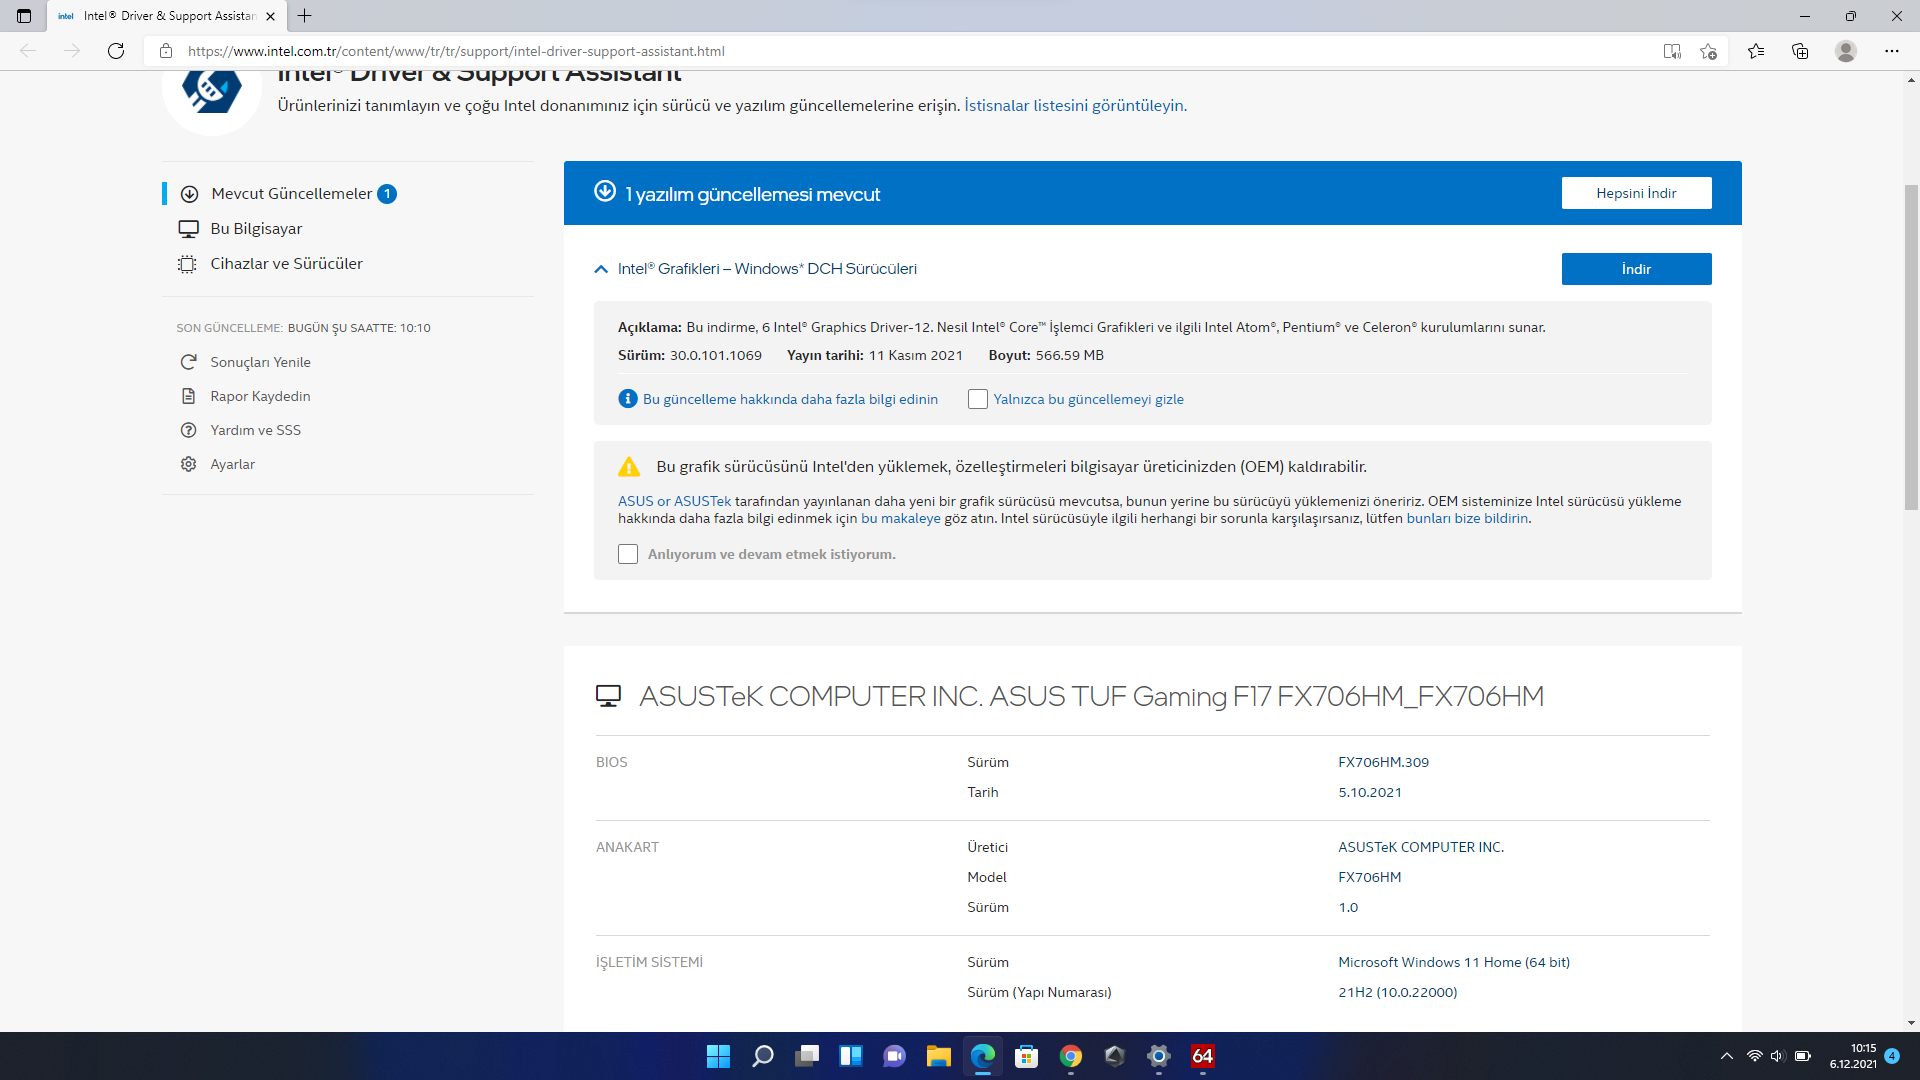Open Cihazlar ve Sürücüler menu item
The image size is (1920, 1080).
pos(286,264)
